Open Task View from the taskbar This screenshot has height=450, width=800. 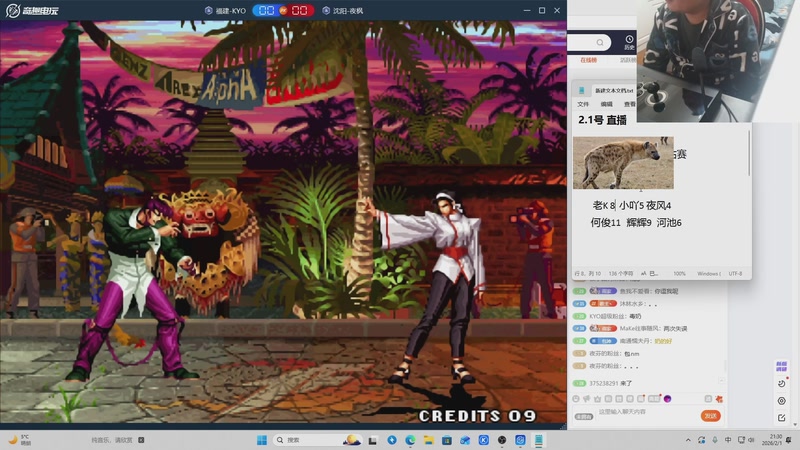[373, 440]
